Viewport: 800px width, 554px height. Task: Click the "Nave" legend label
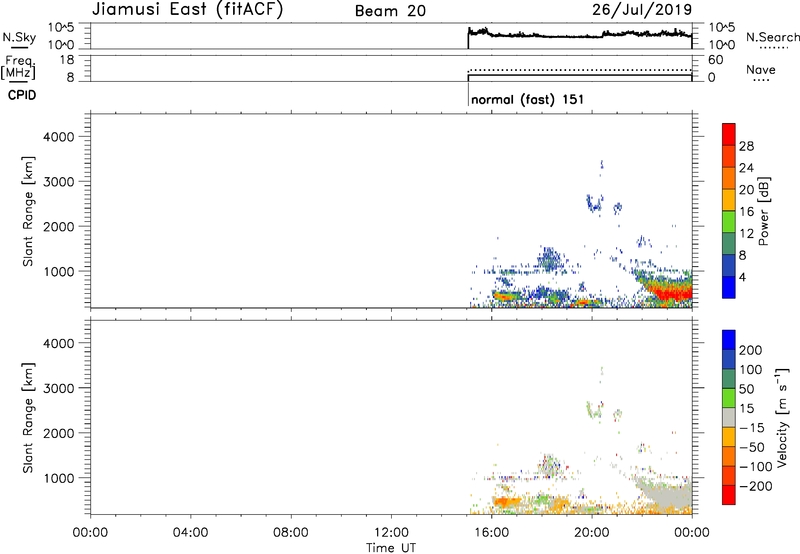coord(760,70)
